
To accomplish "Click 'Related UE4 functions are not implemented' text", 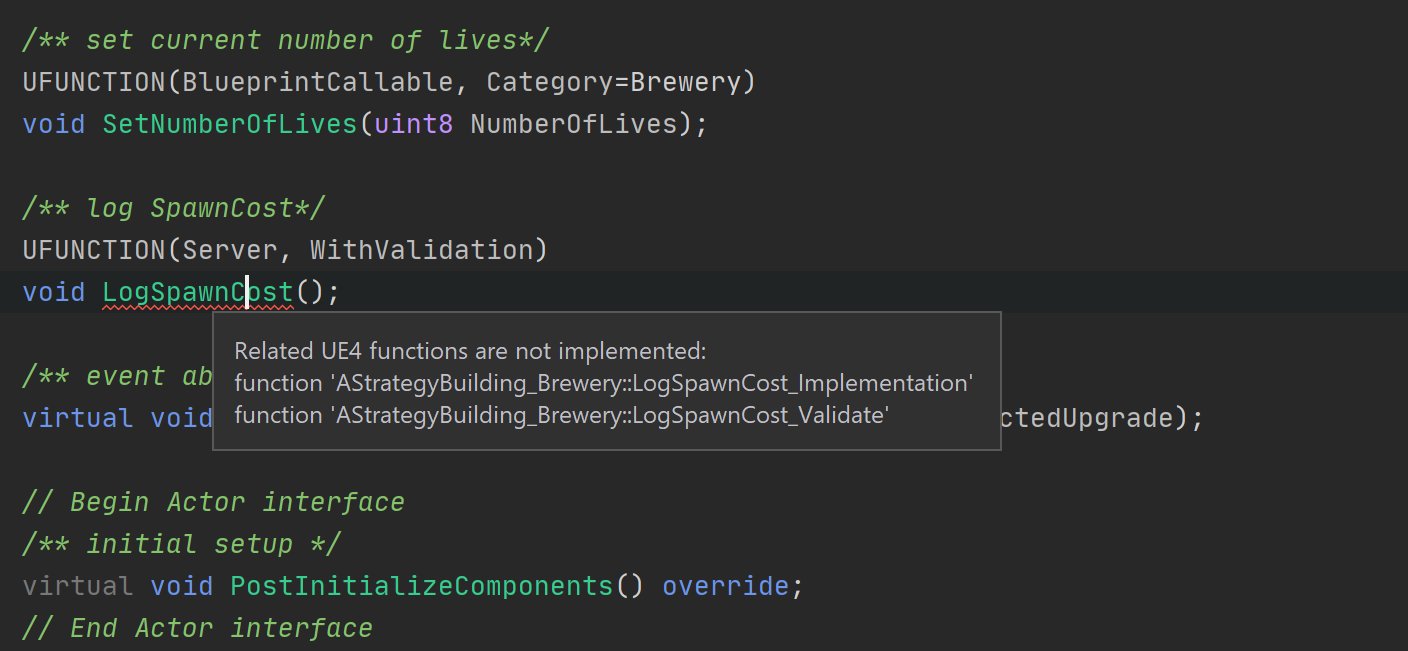I will [470, 351].
